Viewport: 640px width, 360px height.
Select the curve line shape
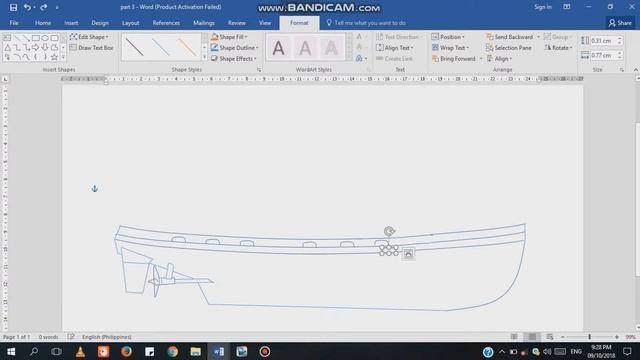click(26, 57)
